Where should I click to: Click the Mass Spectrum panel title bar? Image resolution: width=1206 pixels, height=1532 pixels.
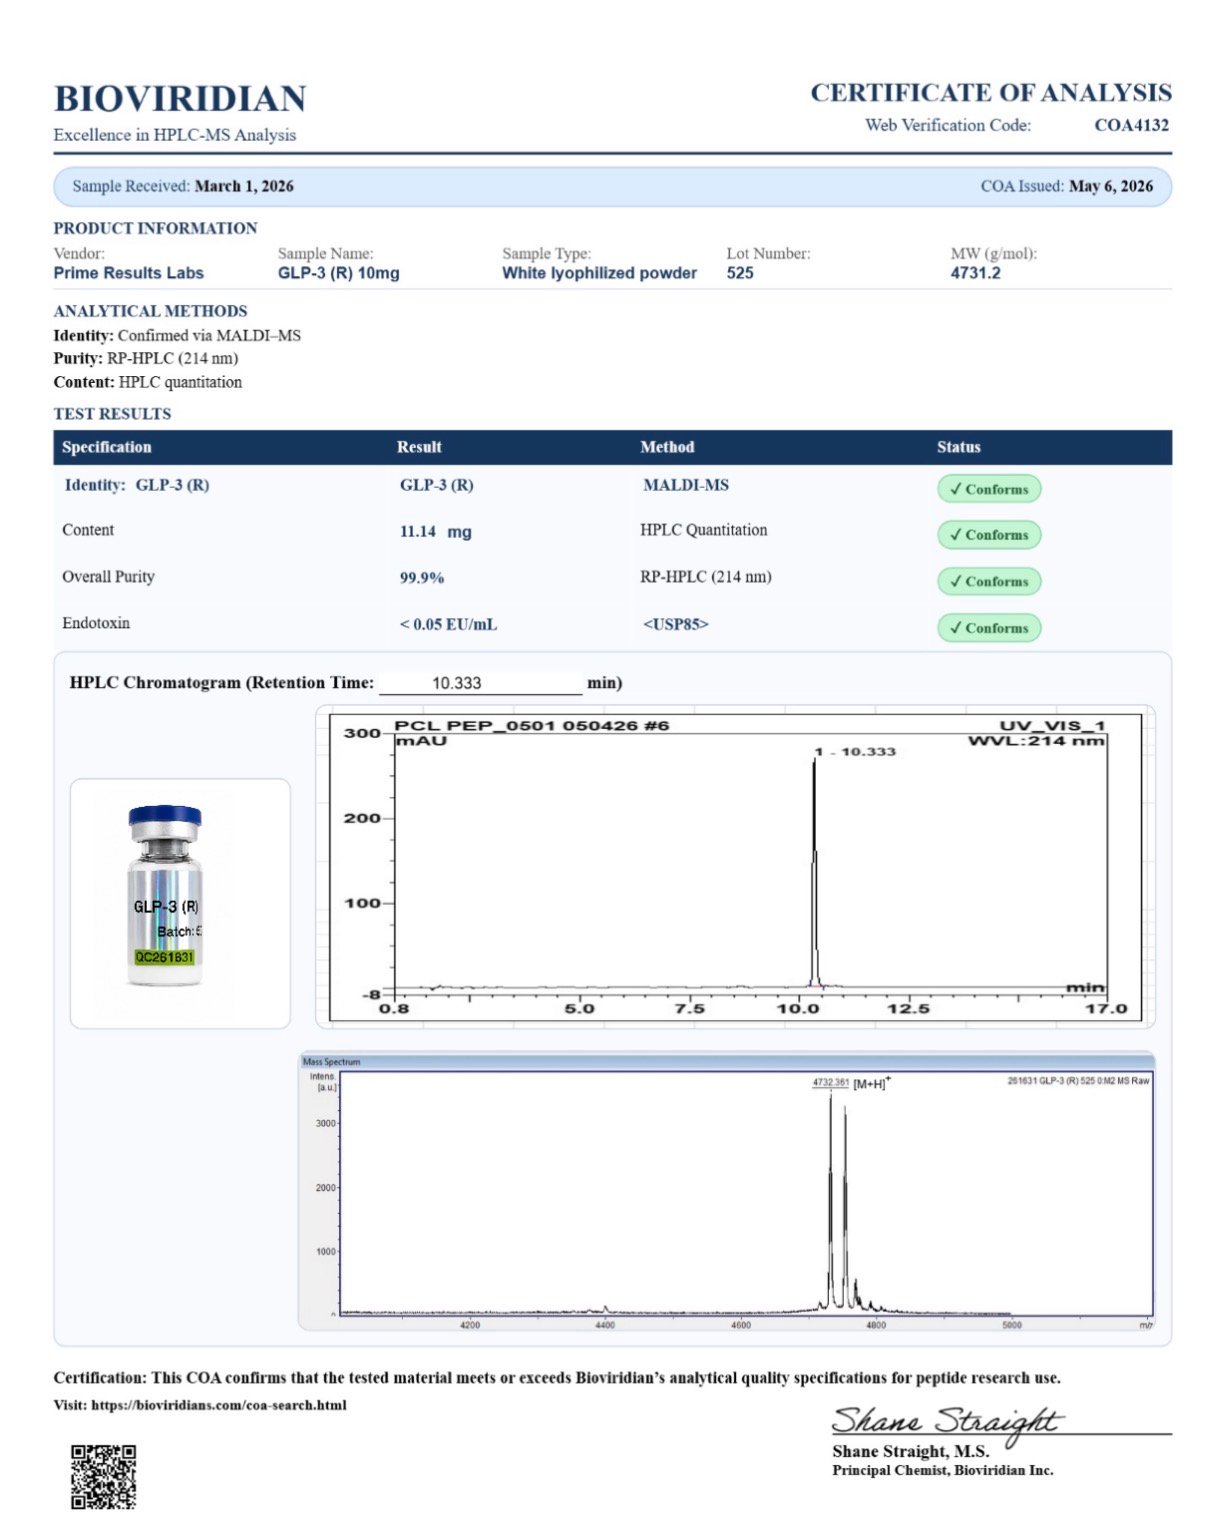click(x=727, y=1062)
